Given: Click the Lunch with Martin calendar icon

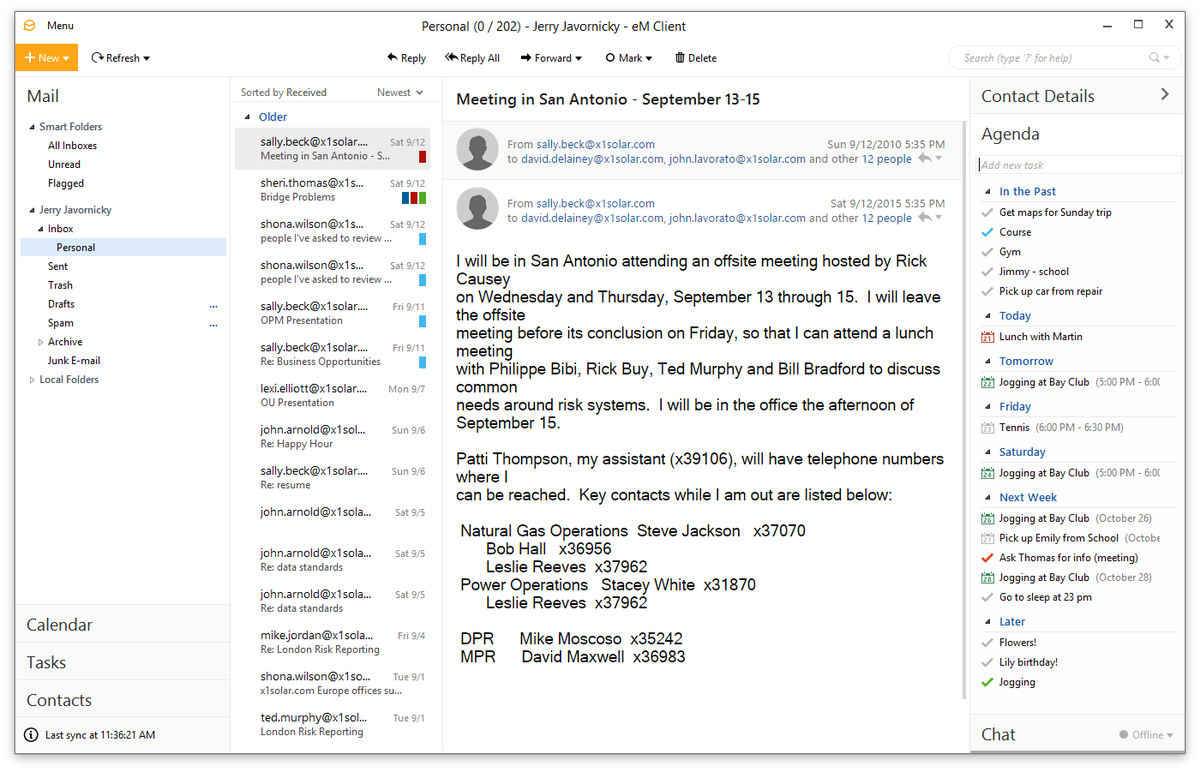Looking at the screenshot, I should coord(988,337).
